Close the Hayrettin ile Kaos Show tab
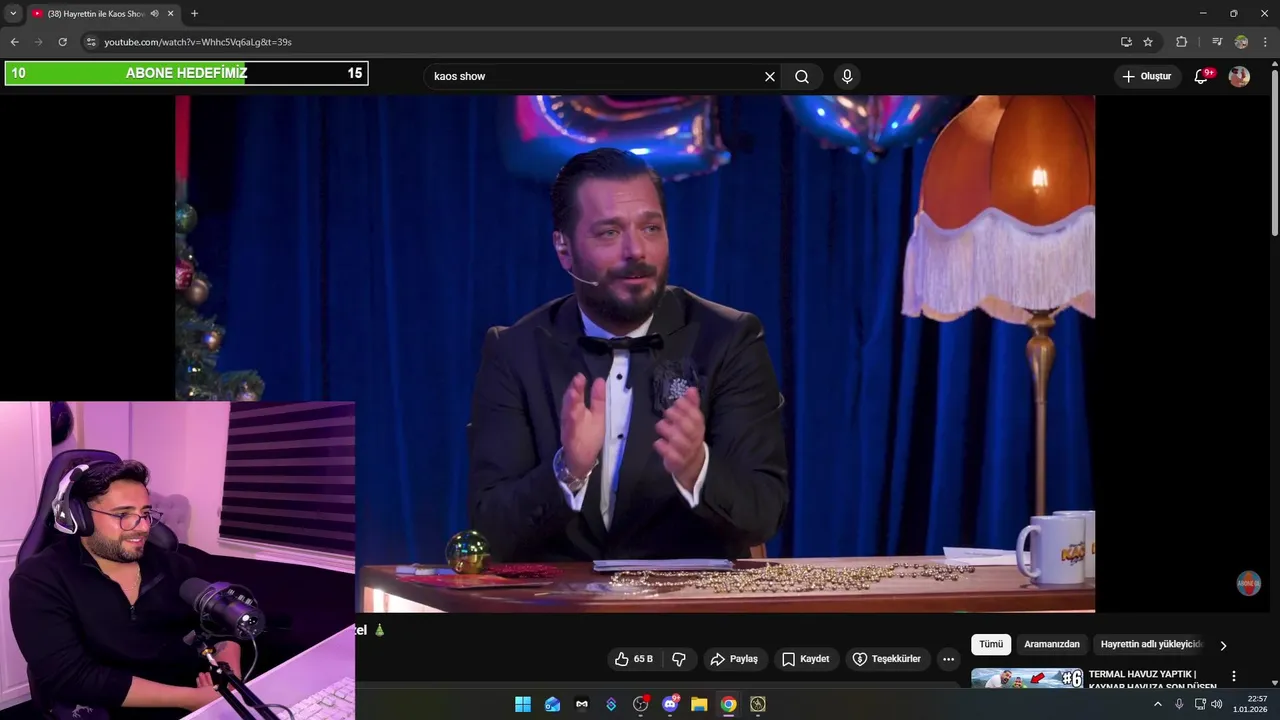 [x=171, y=13]
